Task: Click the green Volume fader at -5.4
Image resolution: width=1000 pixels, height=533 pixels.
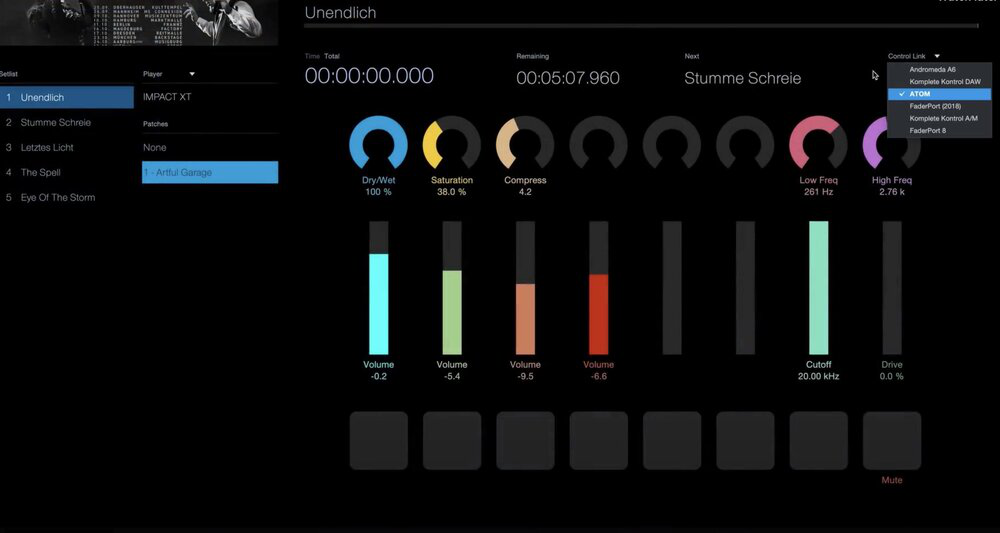Action: [452, 288]
